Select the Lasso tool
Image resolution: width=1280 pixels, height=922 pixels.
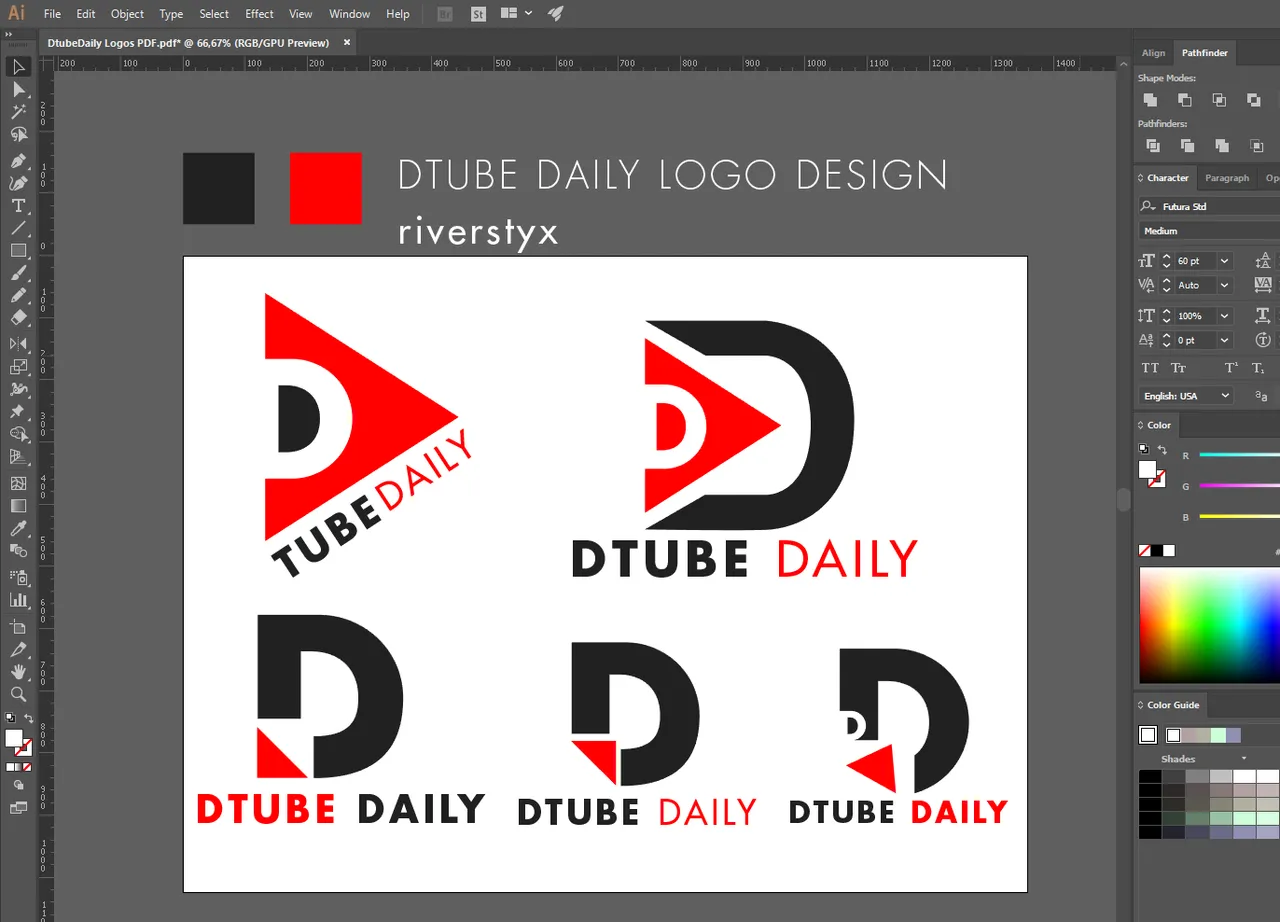(18, 135)
